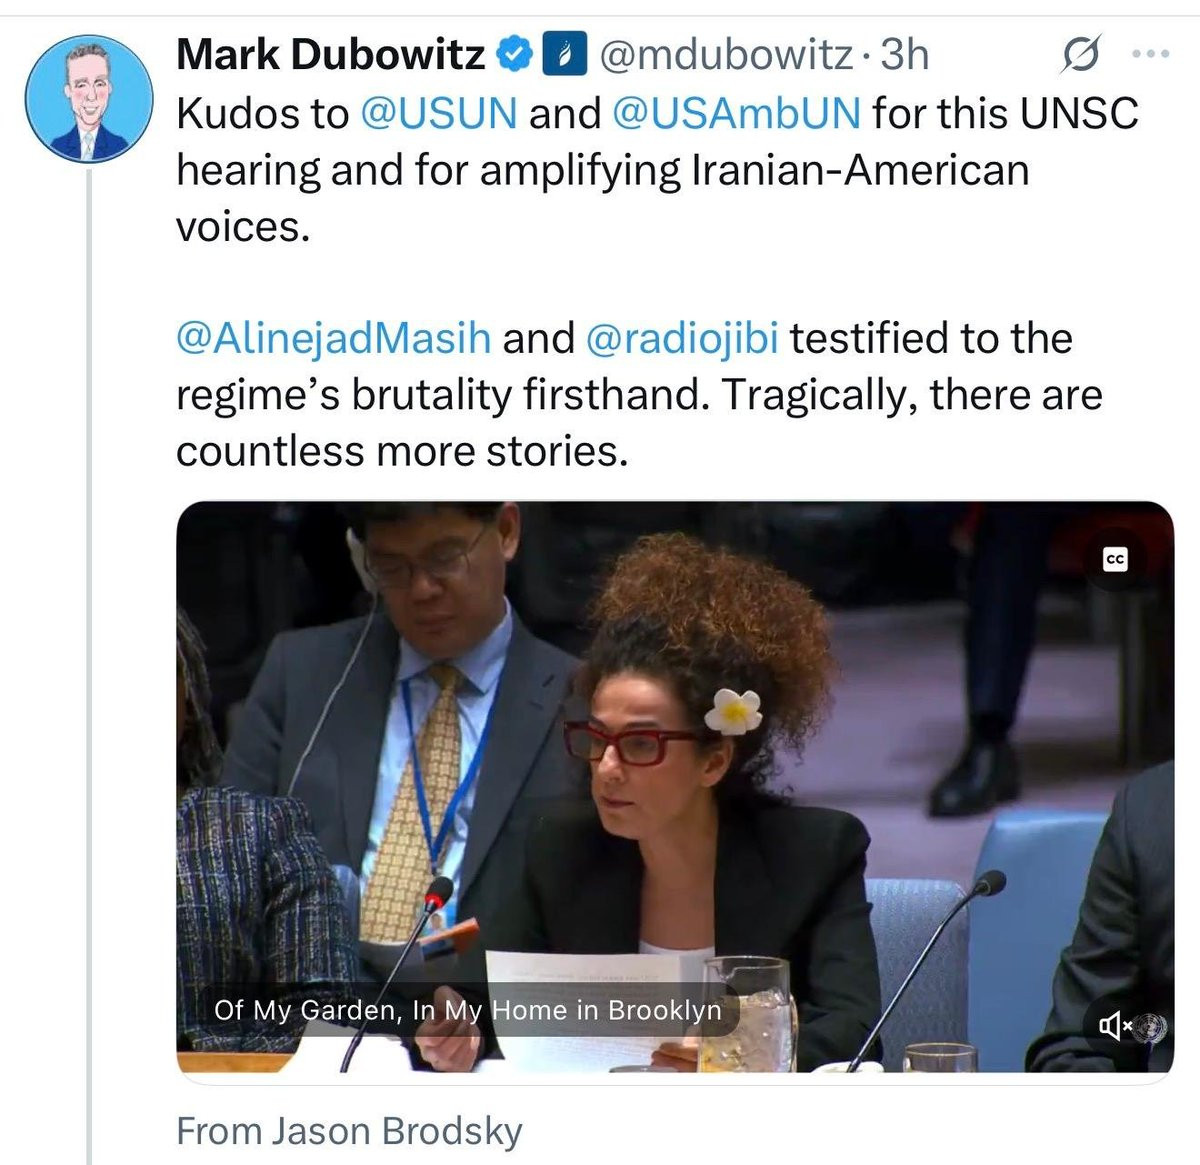Open the 3h timestamp link
The image size is (1200, 1165).
(x=904, y=55)
